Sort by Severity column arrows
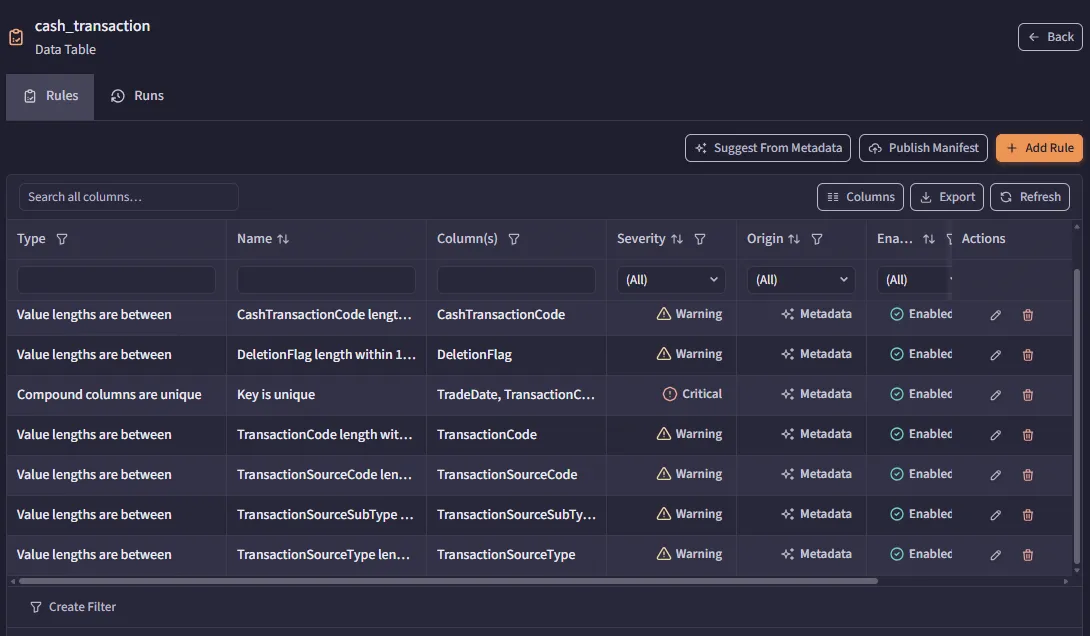Screen dimensions: 1090x636 pyautogui.click(x=677, y=239)
